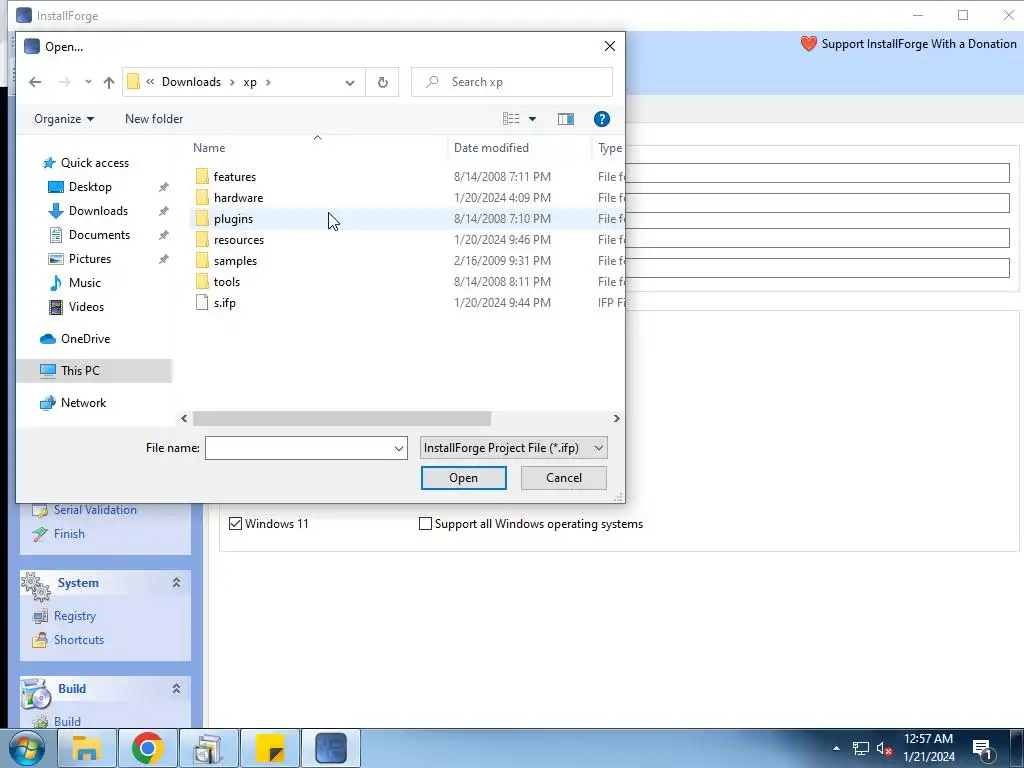Move the file list horizontal scrollbar
Viewport: 1024px width, 768px height.
(342, 419)
